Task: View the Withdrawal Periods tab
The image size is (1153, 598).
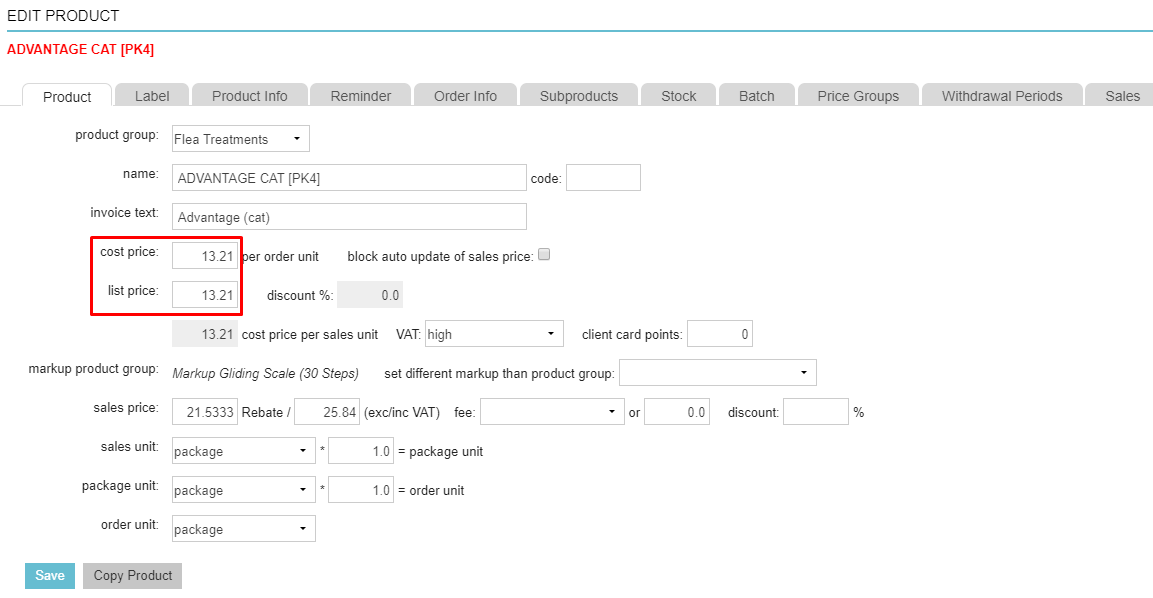Action: [1001, 96]
